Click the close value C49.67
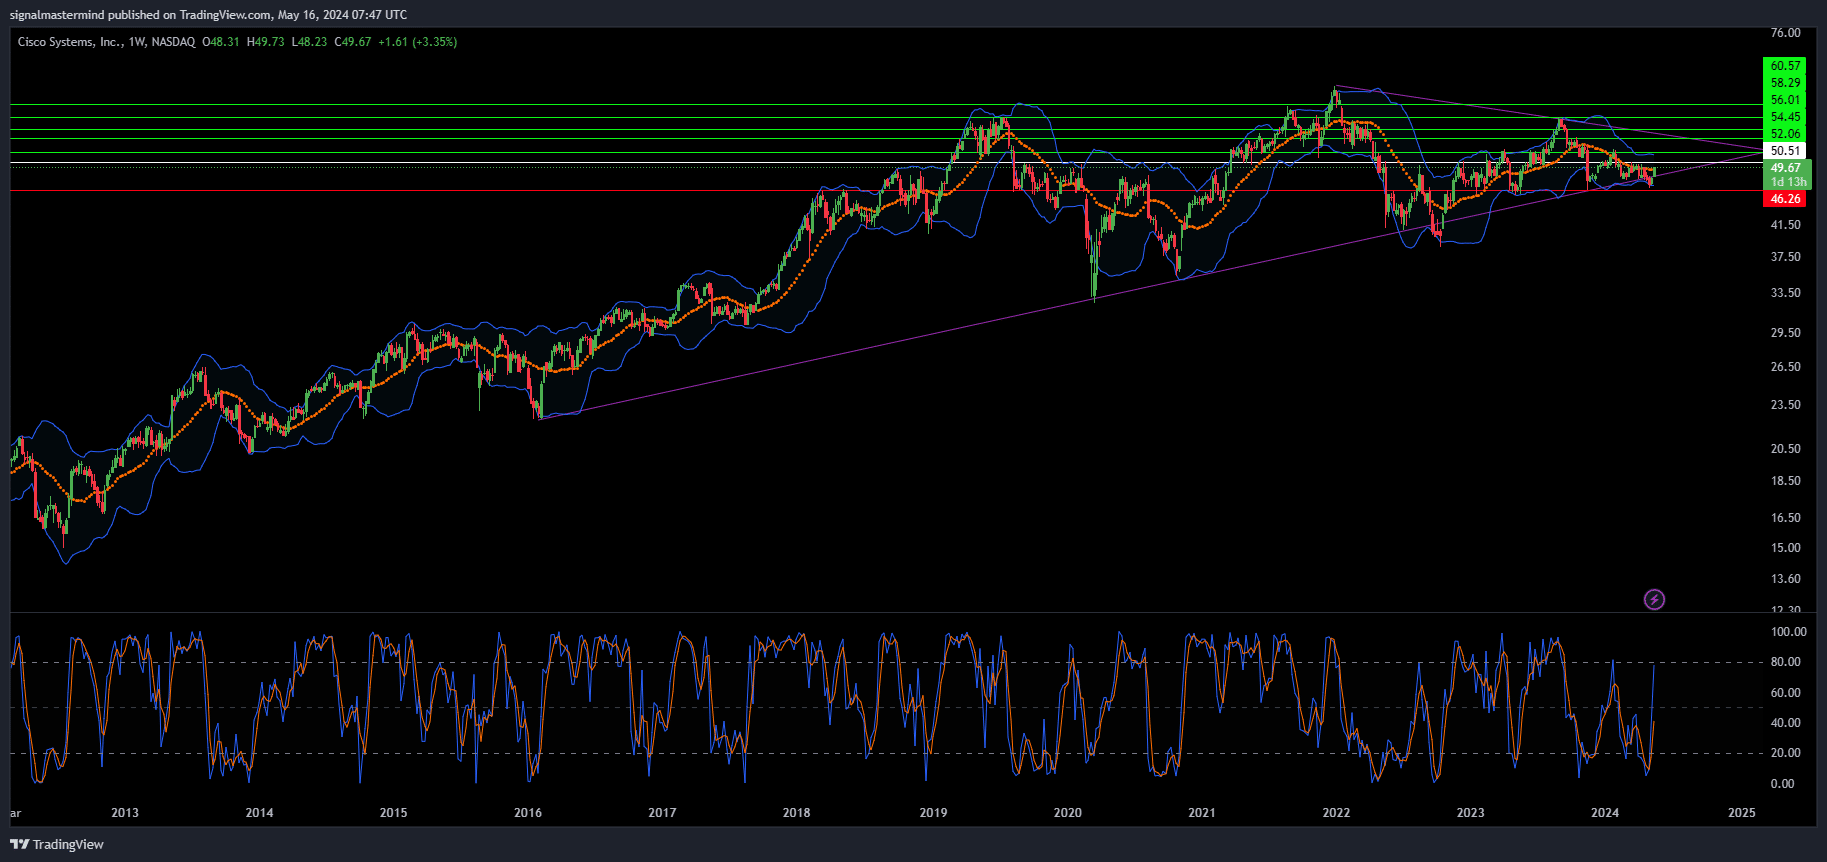The image size is (1827, 862). click(353, 42)
